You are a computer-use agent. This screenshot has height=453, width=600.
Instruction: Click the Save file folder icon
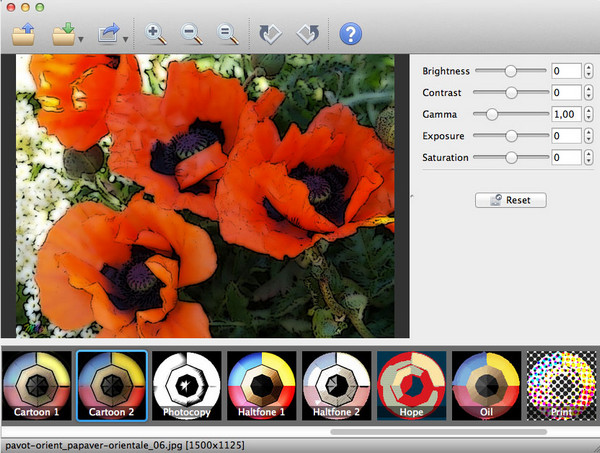(x=65, y=35)
